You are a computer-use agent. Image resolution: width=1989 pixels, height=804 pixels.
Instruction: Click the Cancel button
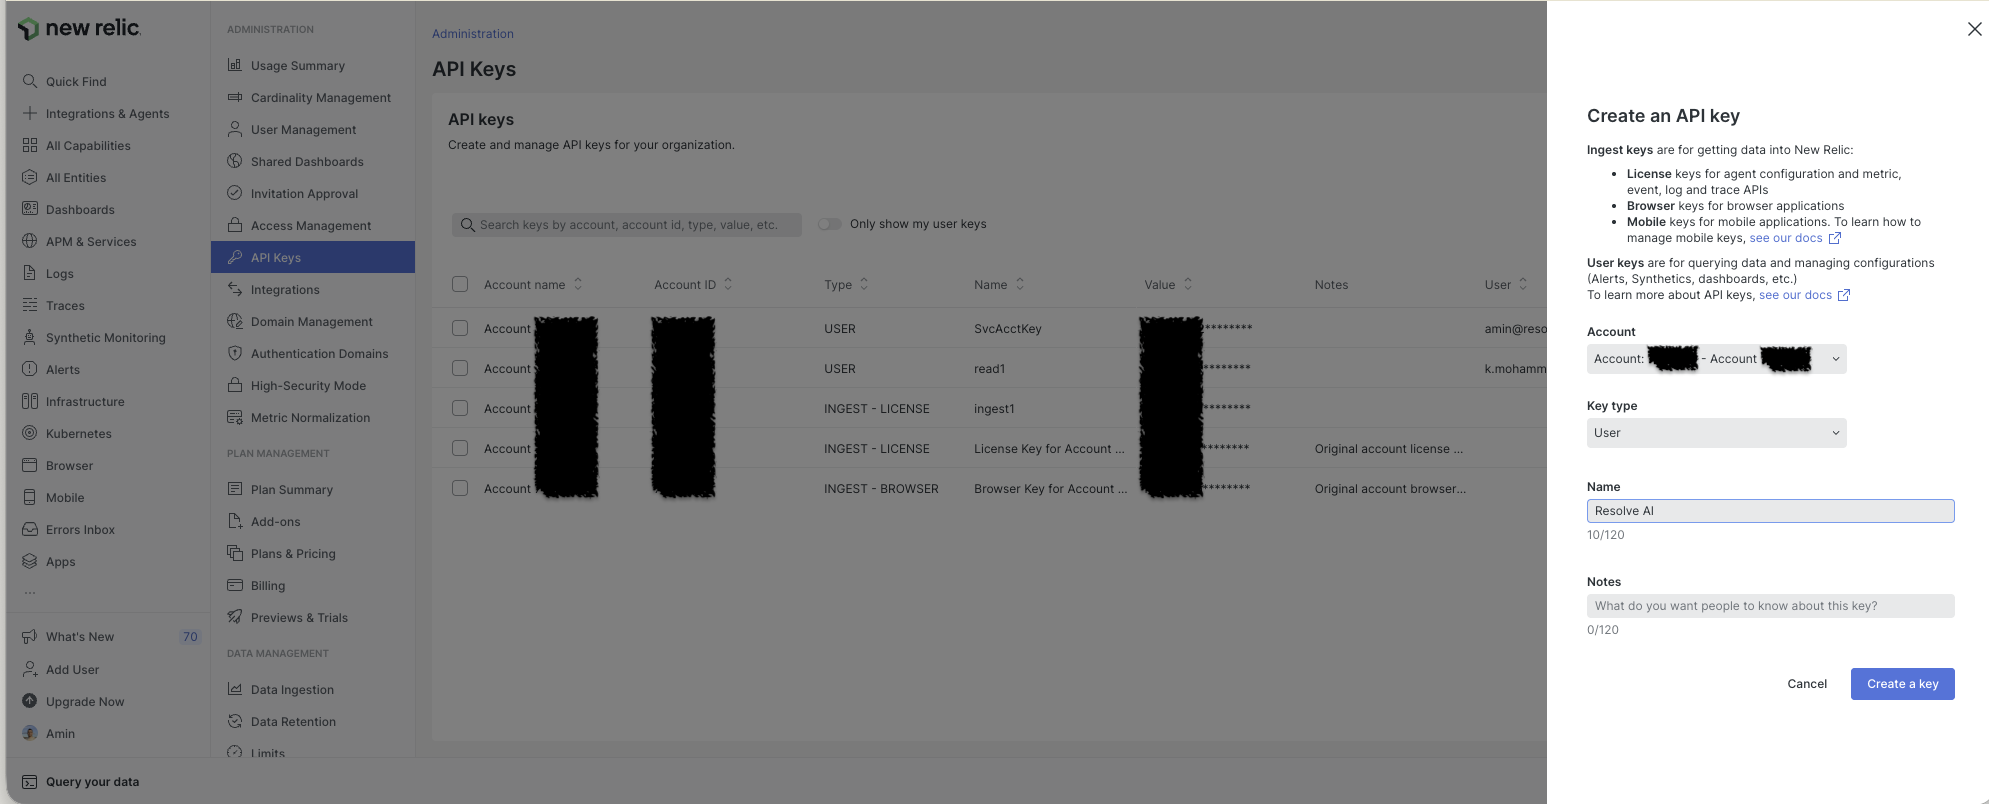pos(1807,684)
